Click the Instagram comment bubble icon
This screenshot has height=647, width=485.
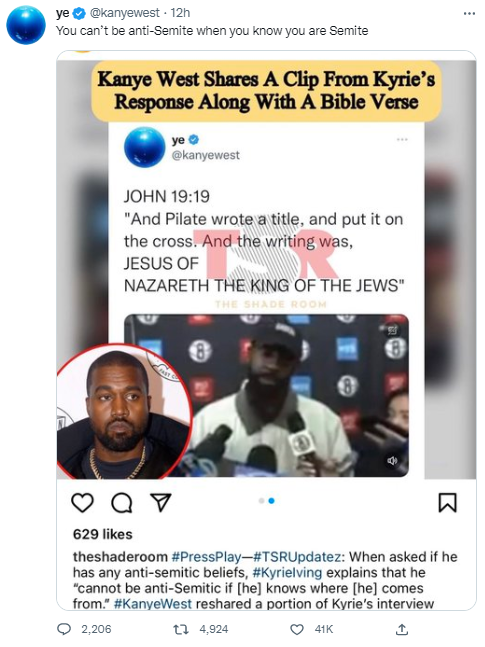(122, 503)
